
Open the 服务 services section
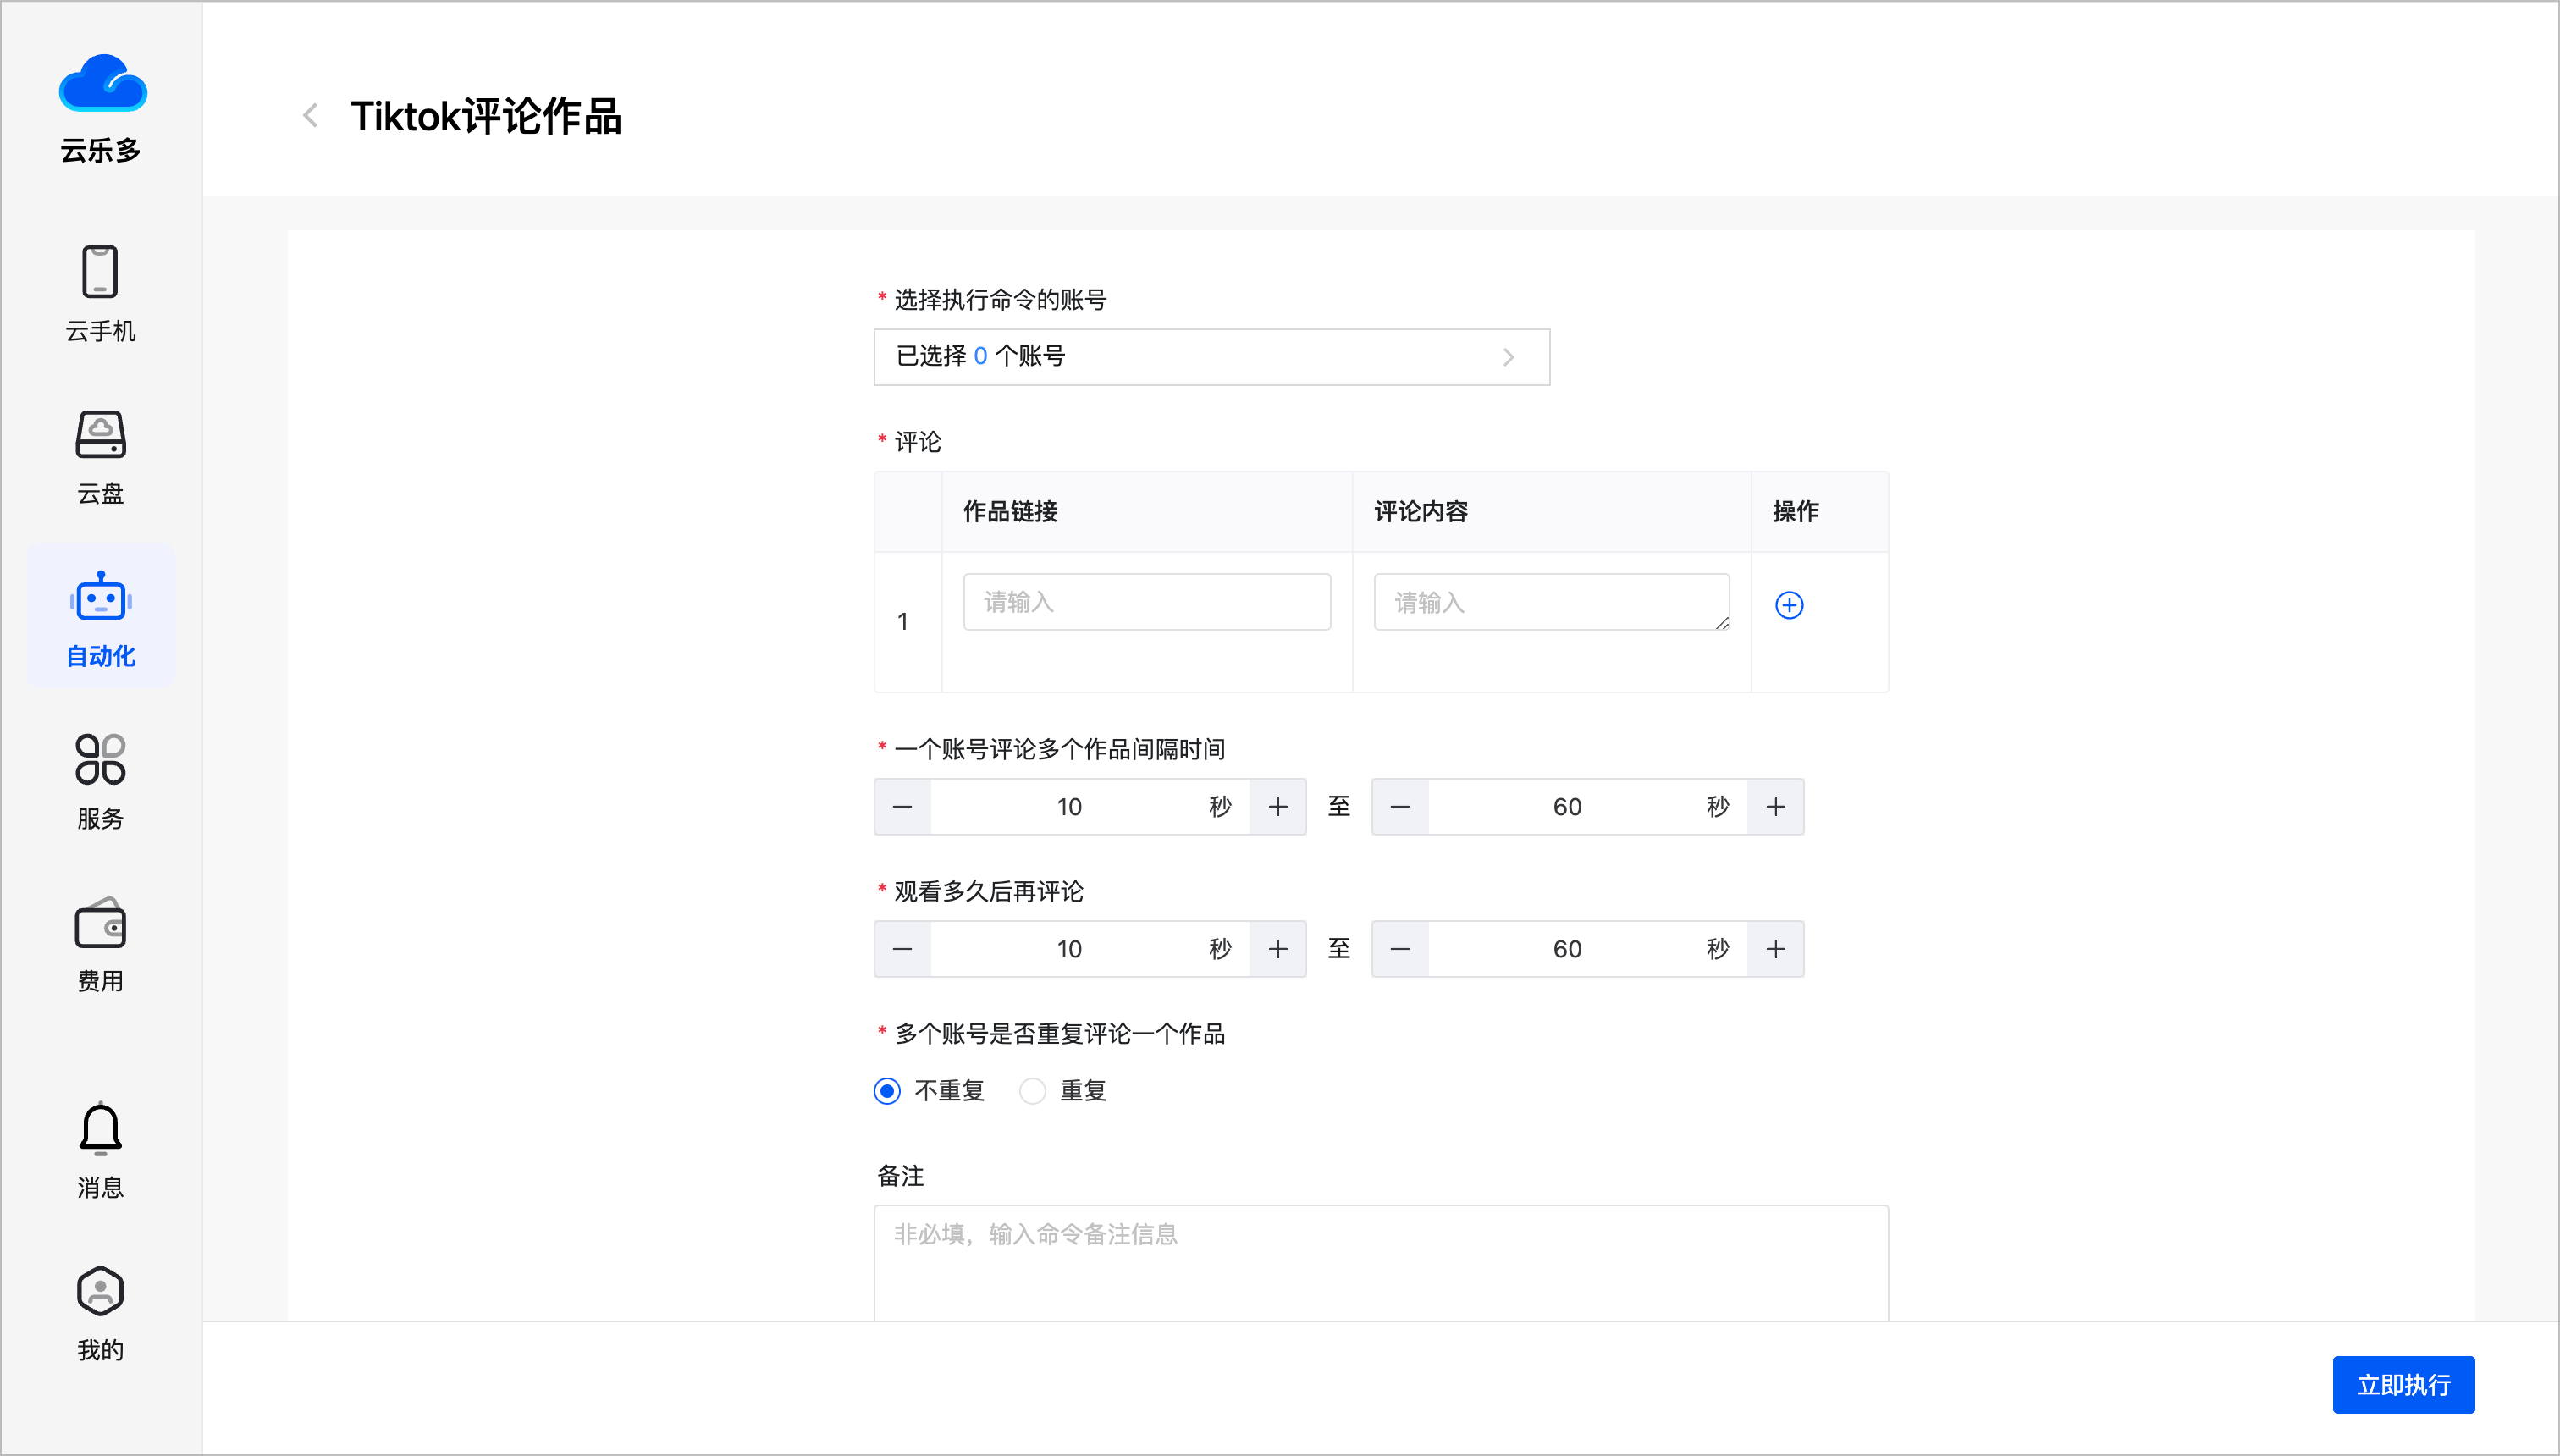100,782
